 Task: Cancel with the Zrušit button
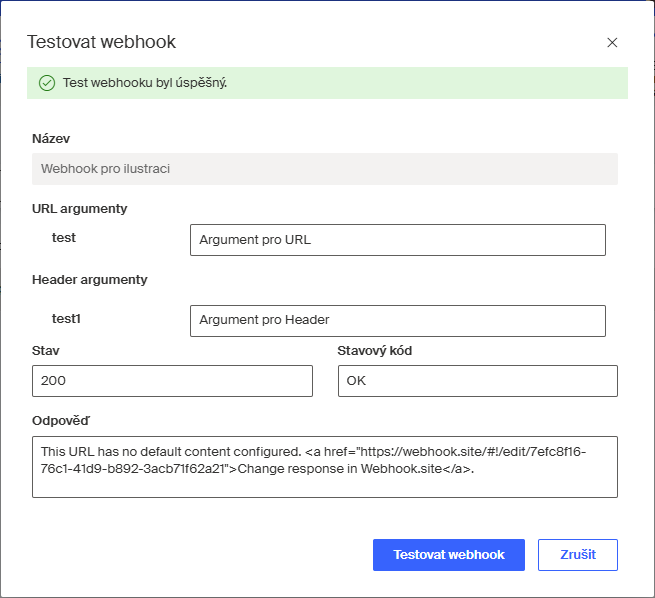(x=577, y=555)
